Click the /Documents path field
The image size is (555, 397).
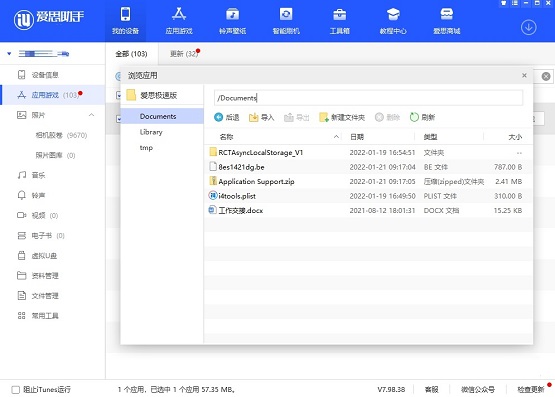pos(368,98)
